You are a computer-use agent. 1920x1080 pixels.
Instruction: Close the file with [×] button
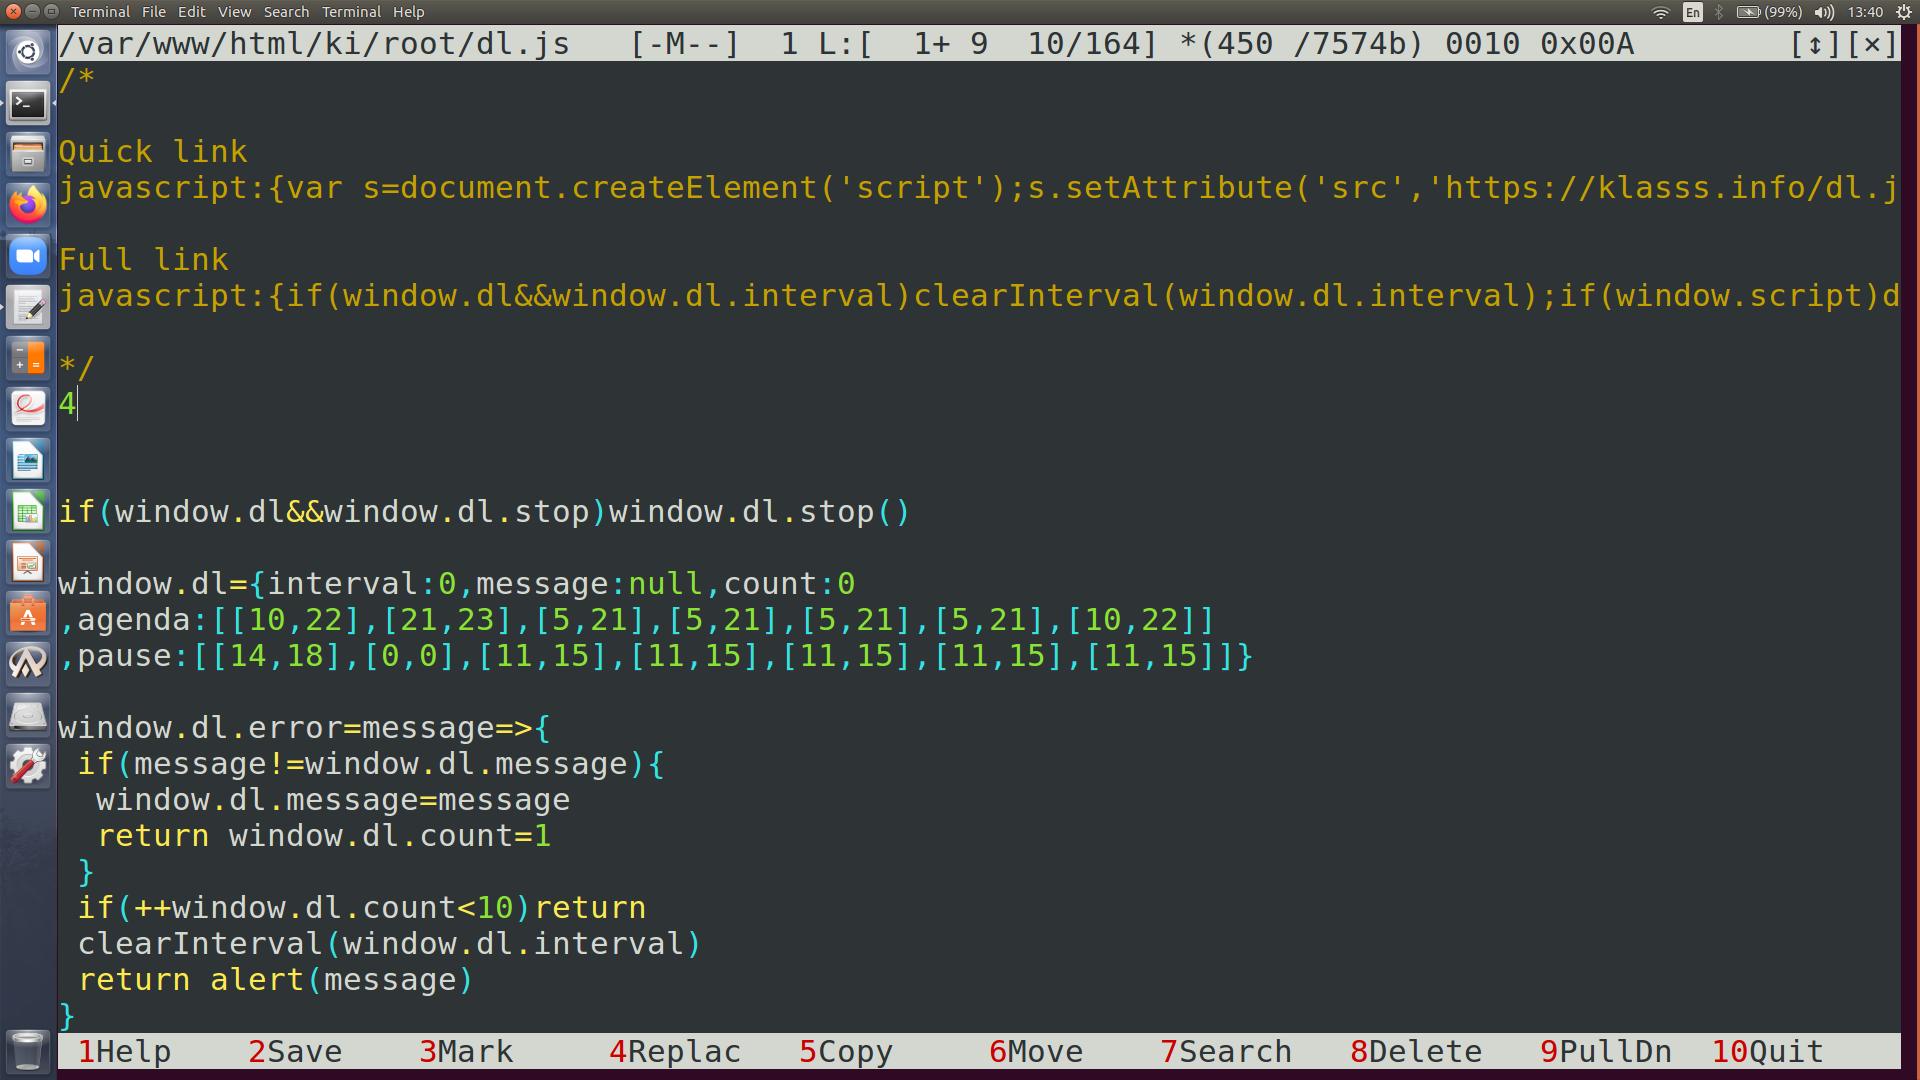(x=1872, y=44)
